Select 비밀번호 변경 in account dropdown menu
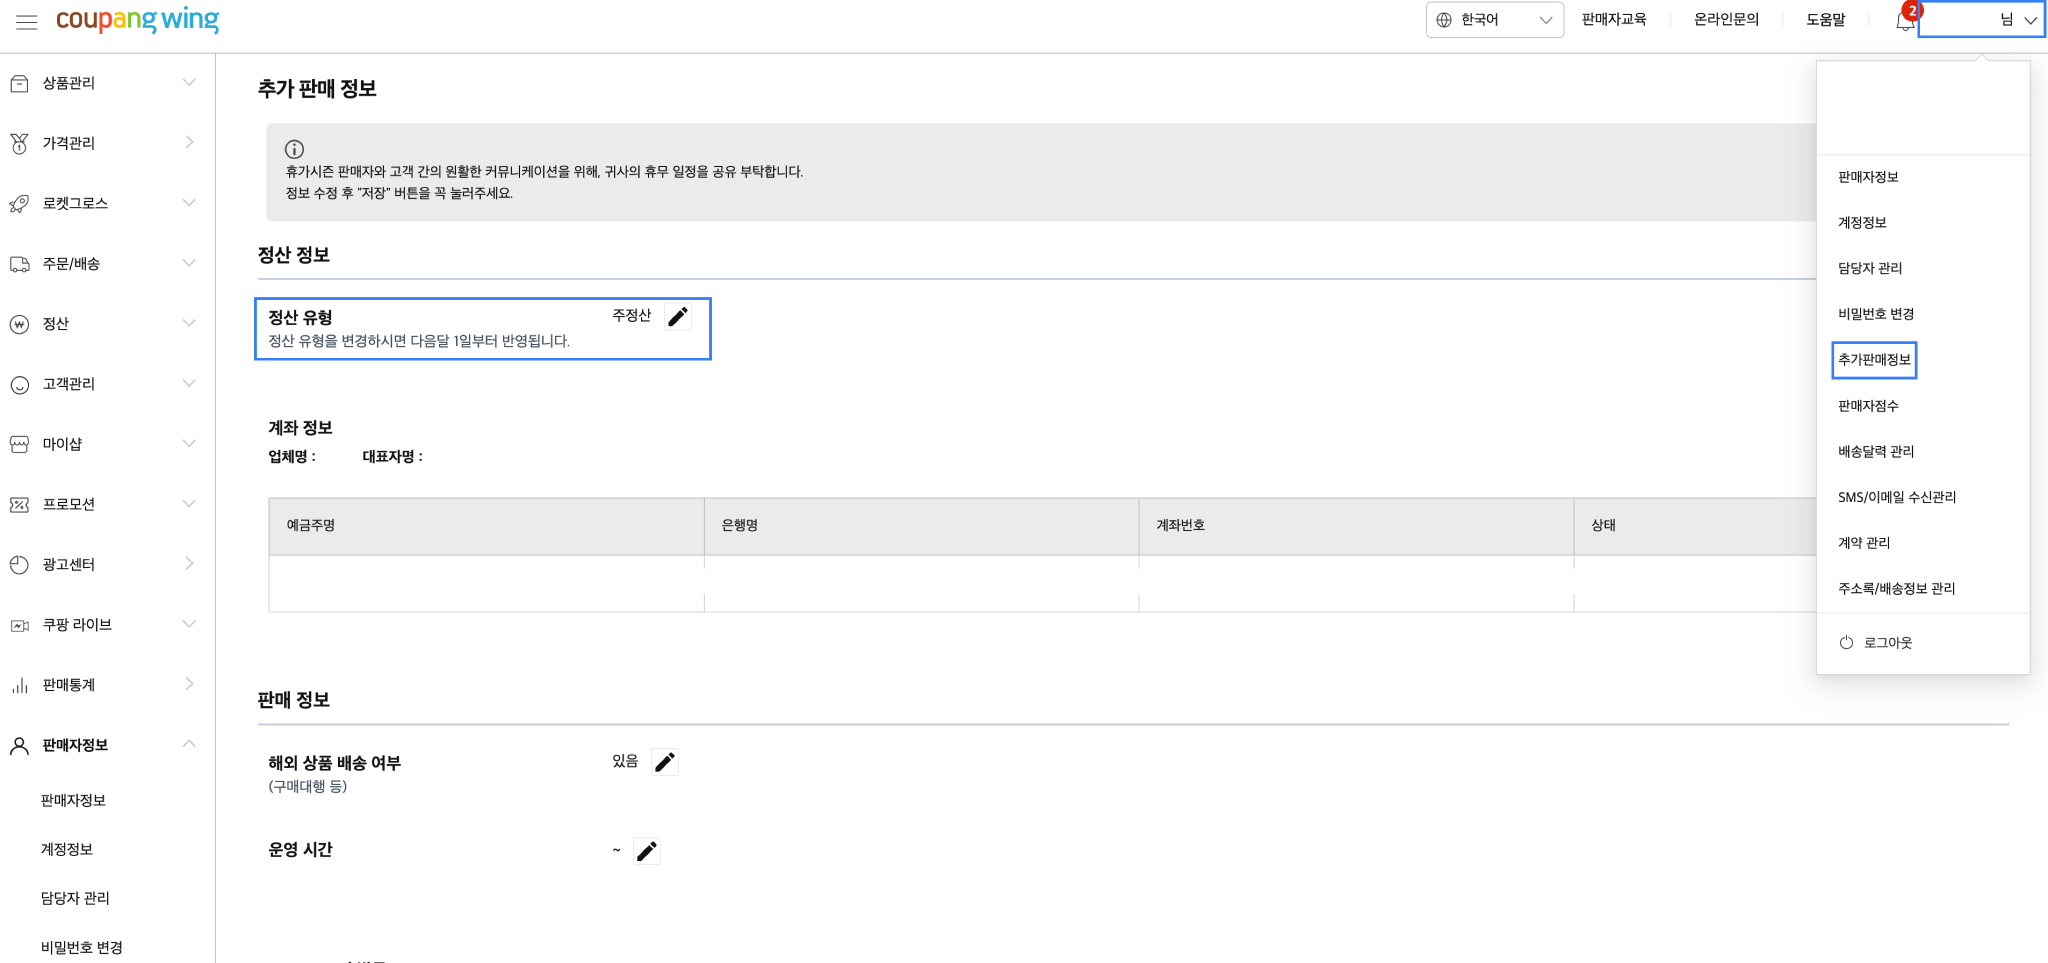The height and width of the screenshot is (963, 2048). [x=1876, y=314]
